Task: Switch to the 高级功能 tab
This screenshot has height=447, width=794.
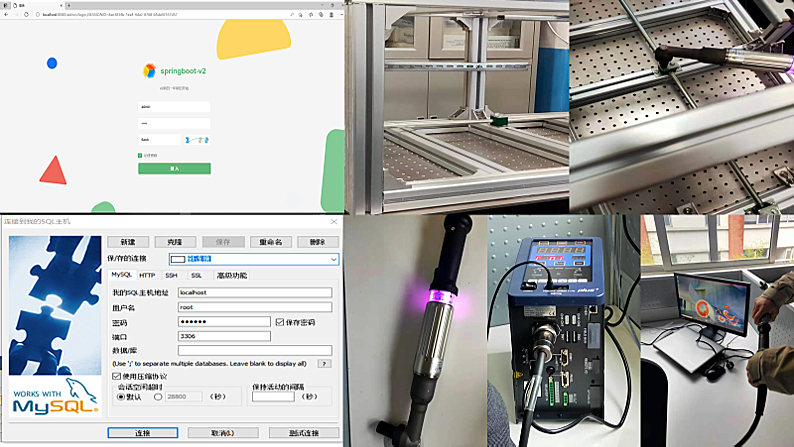Action: (x=232, y=275)
